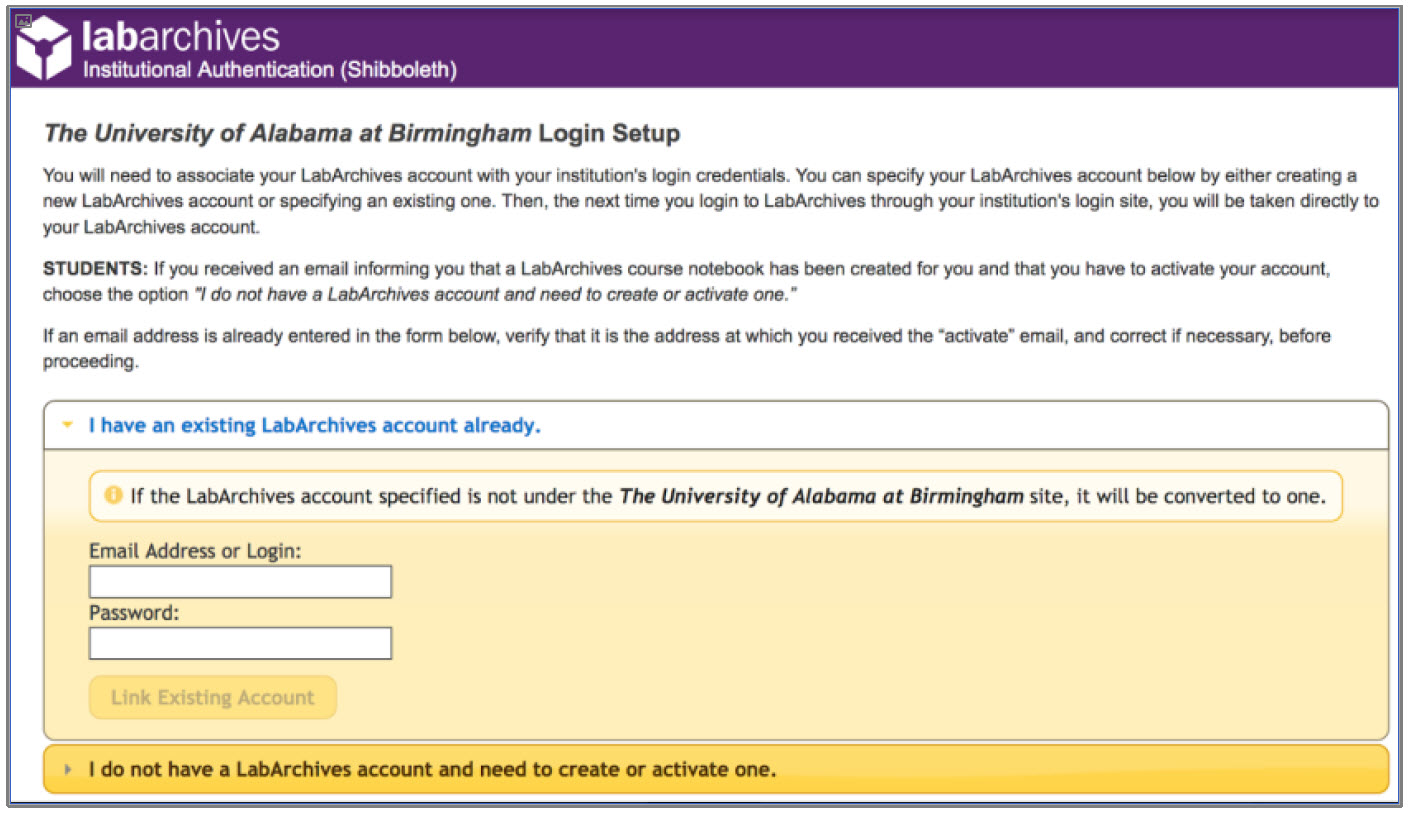Expand the create account section via right arrow
The width and height of the screenshot is (1409, 813).
[x=68, y=770]
